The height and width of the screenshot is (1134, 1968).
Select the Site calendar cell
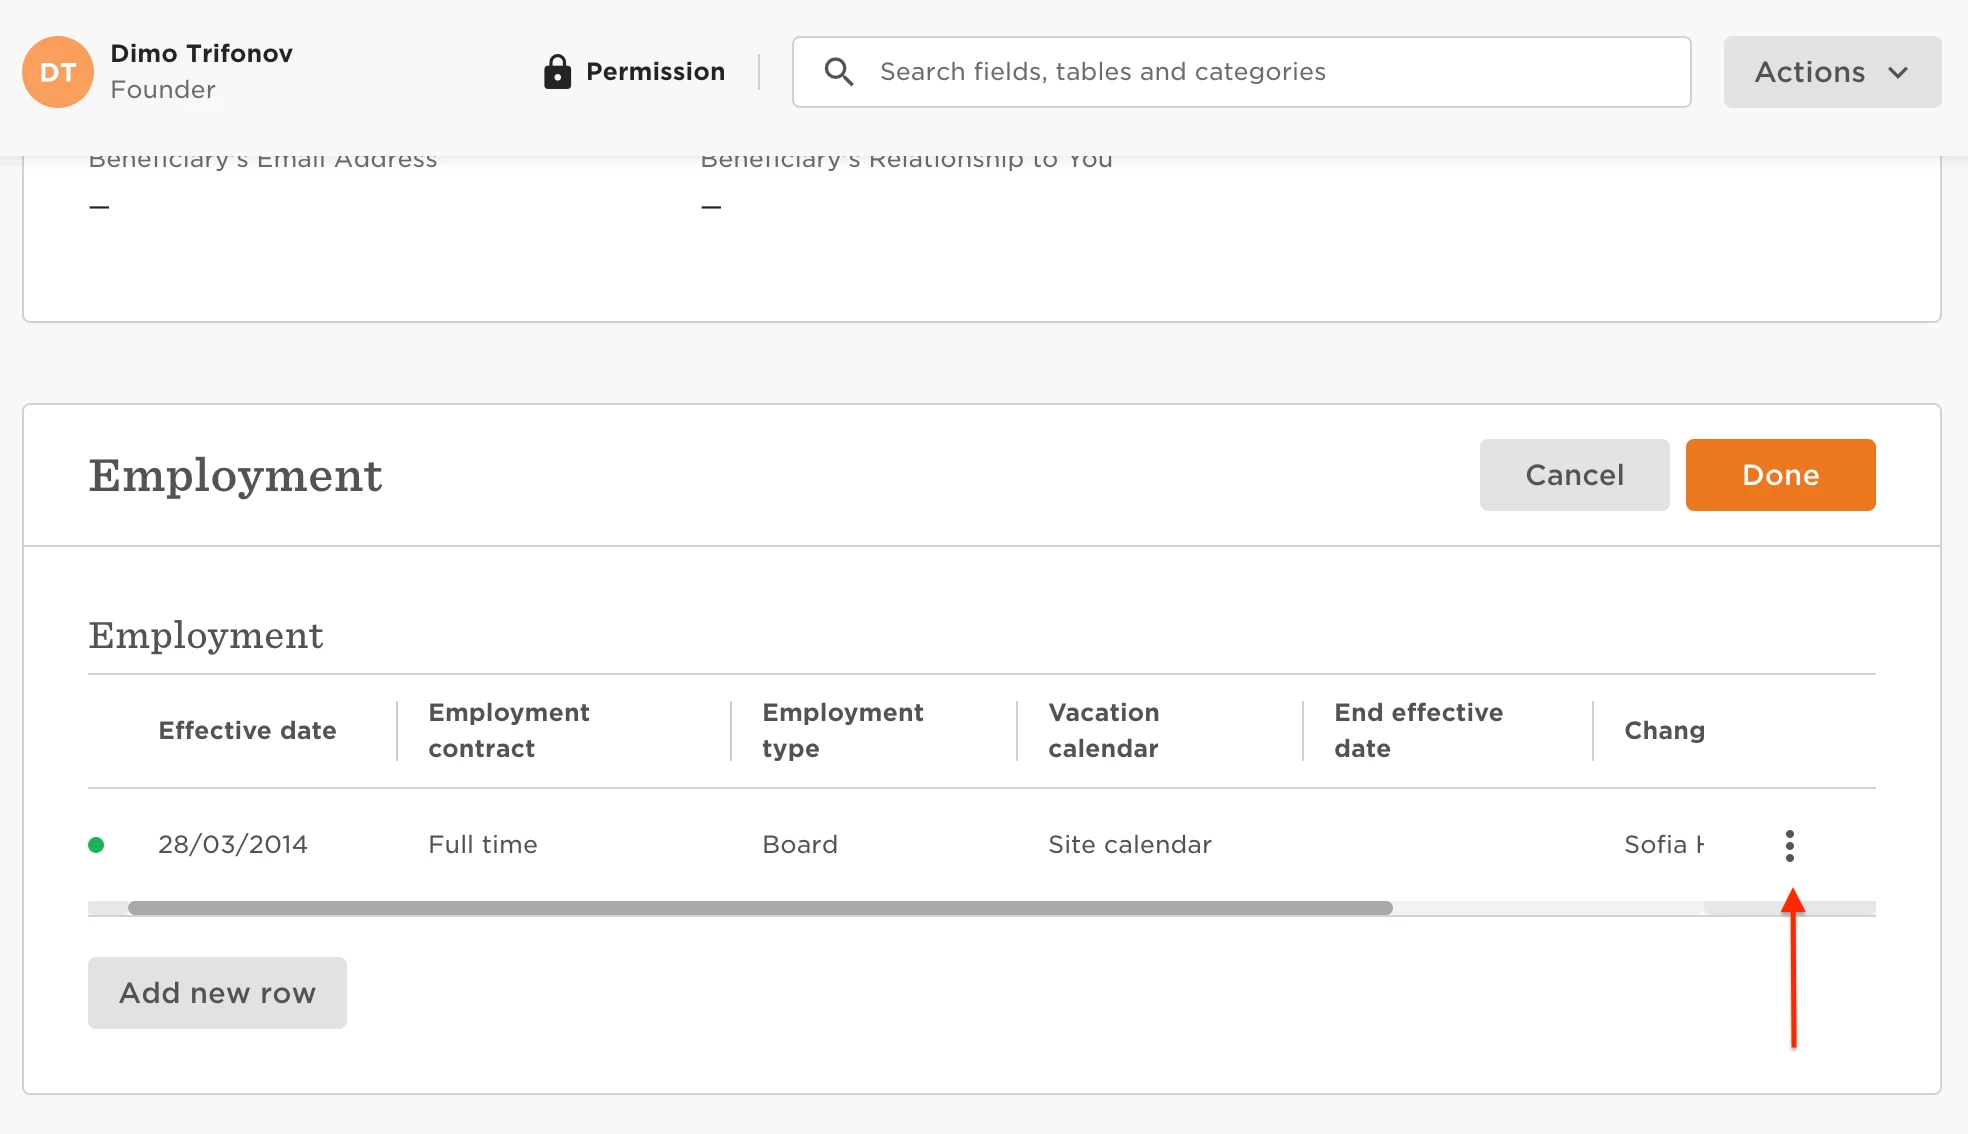(1130, 845)
